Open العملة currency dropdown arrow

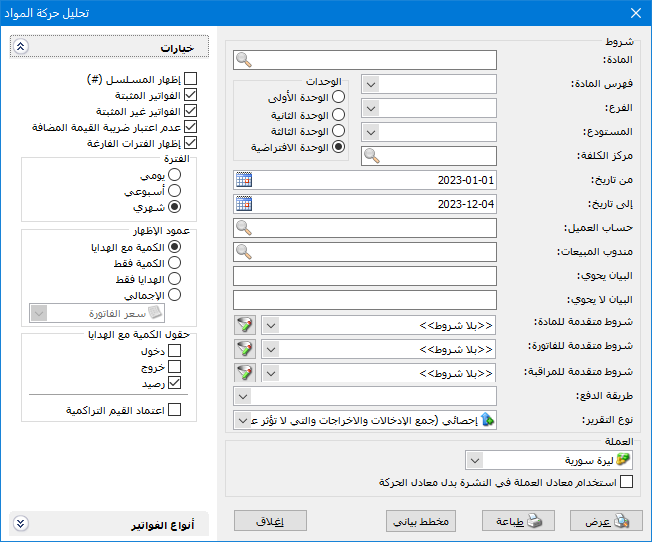pos(475,460)
